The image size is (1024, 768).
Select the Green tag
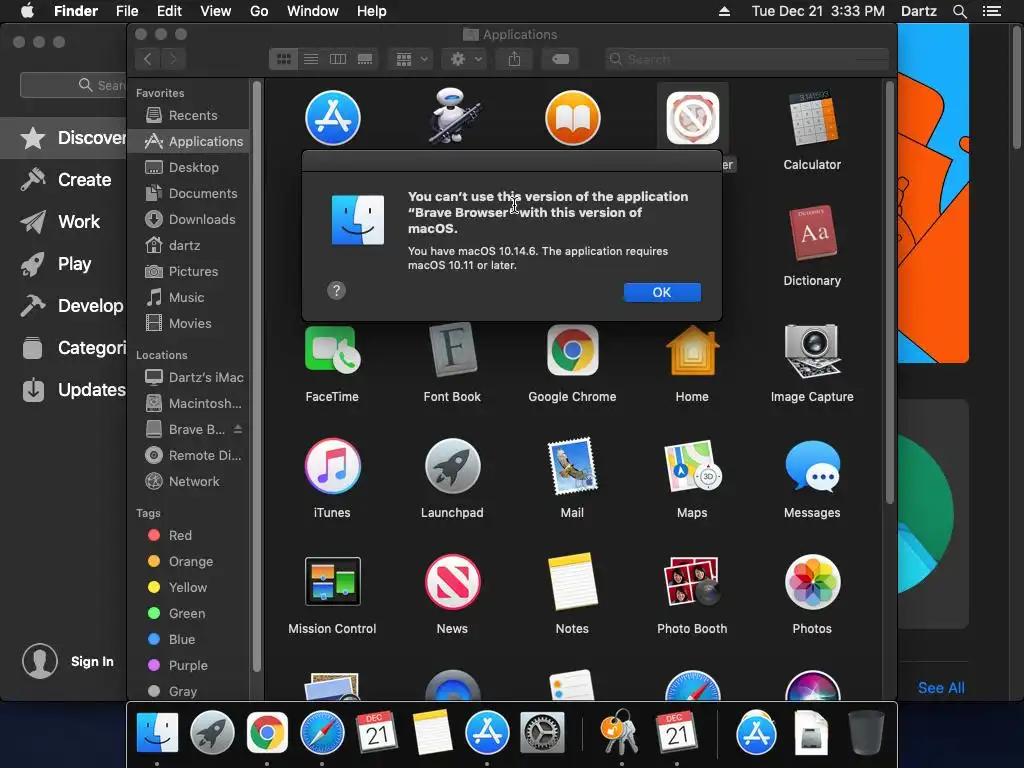(x=188, y=613)
